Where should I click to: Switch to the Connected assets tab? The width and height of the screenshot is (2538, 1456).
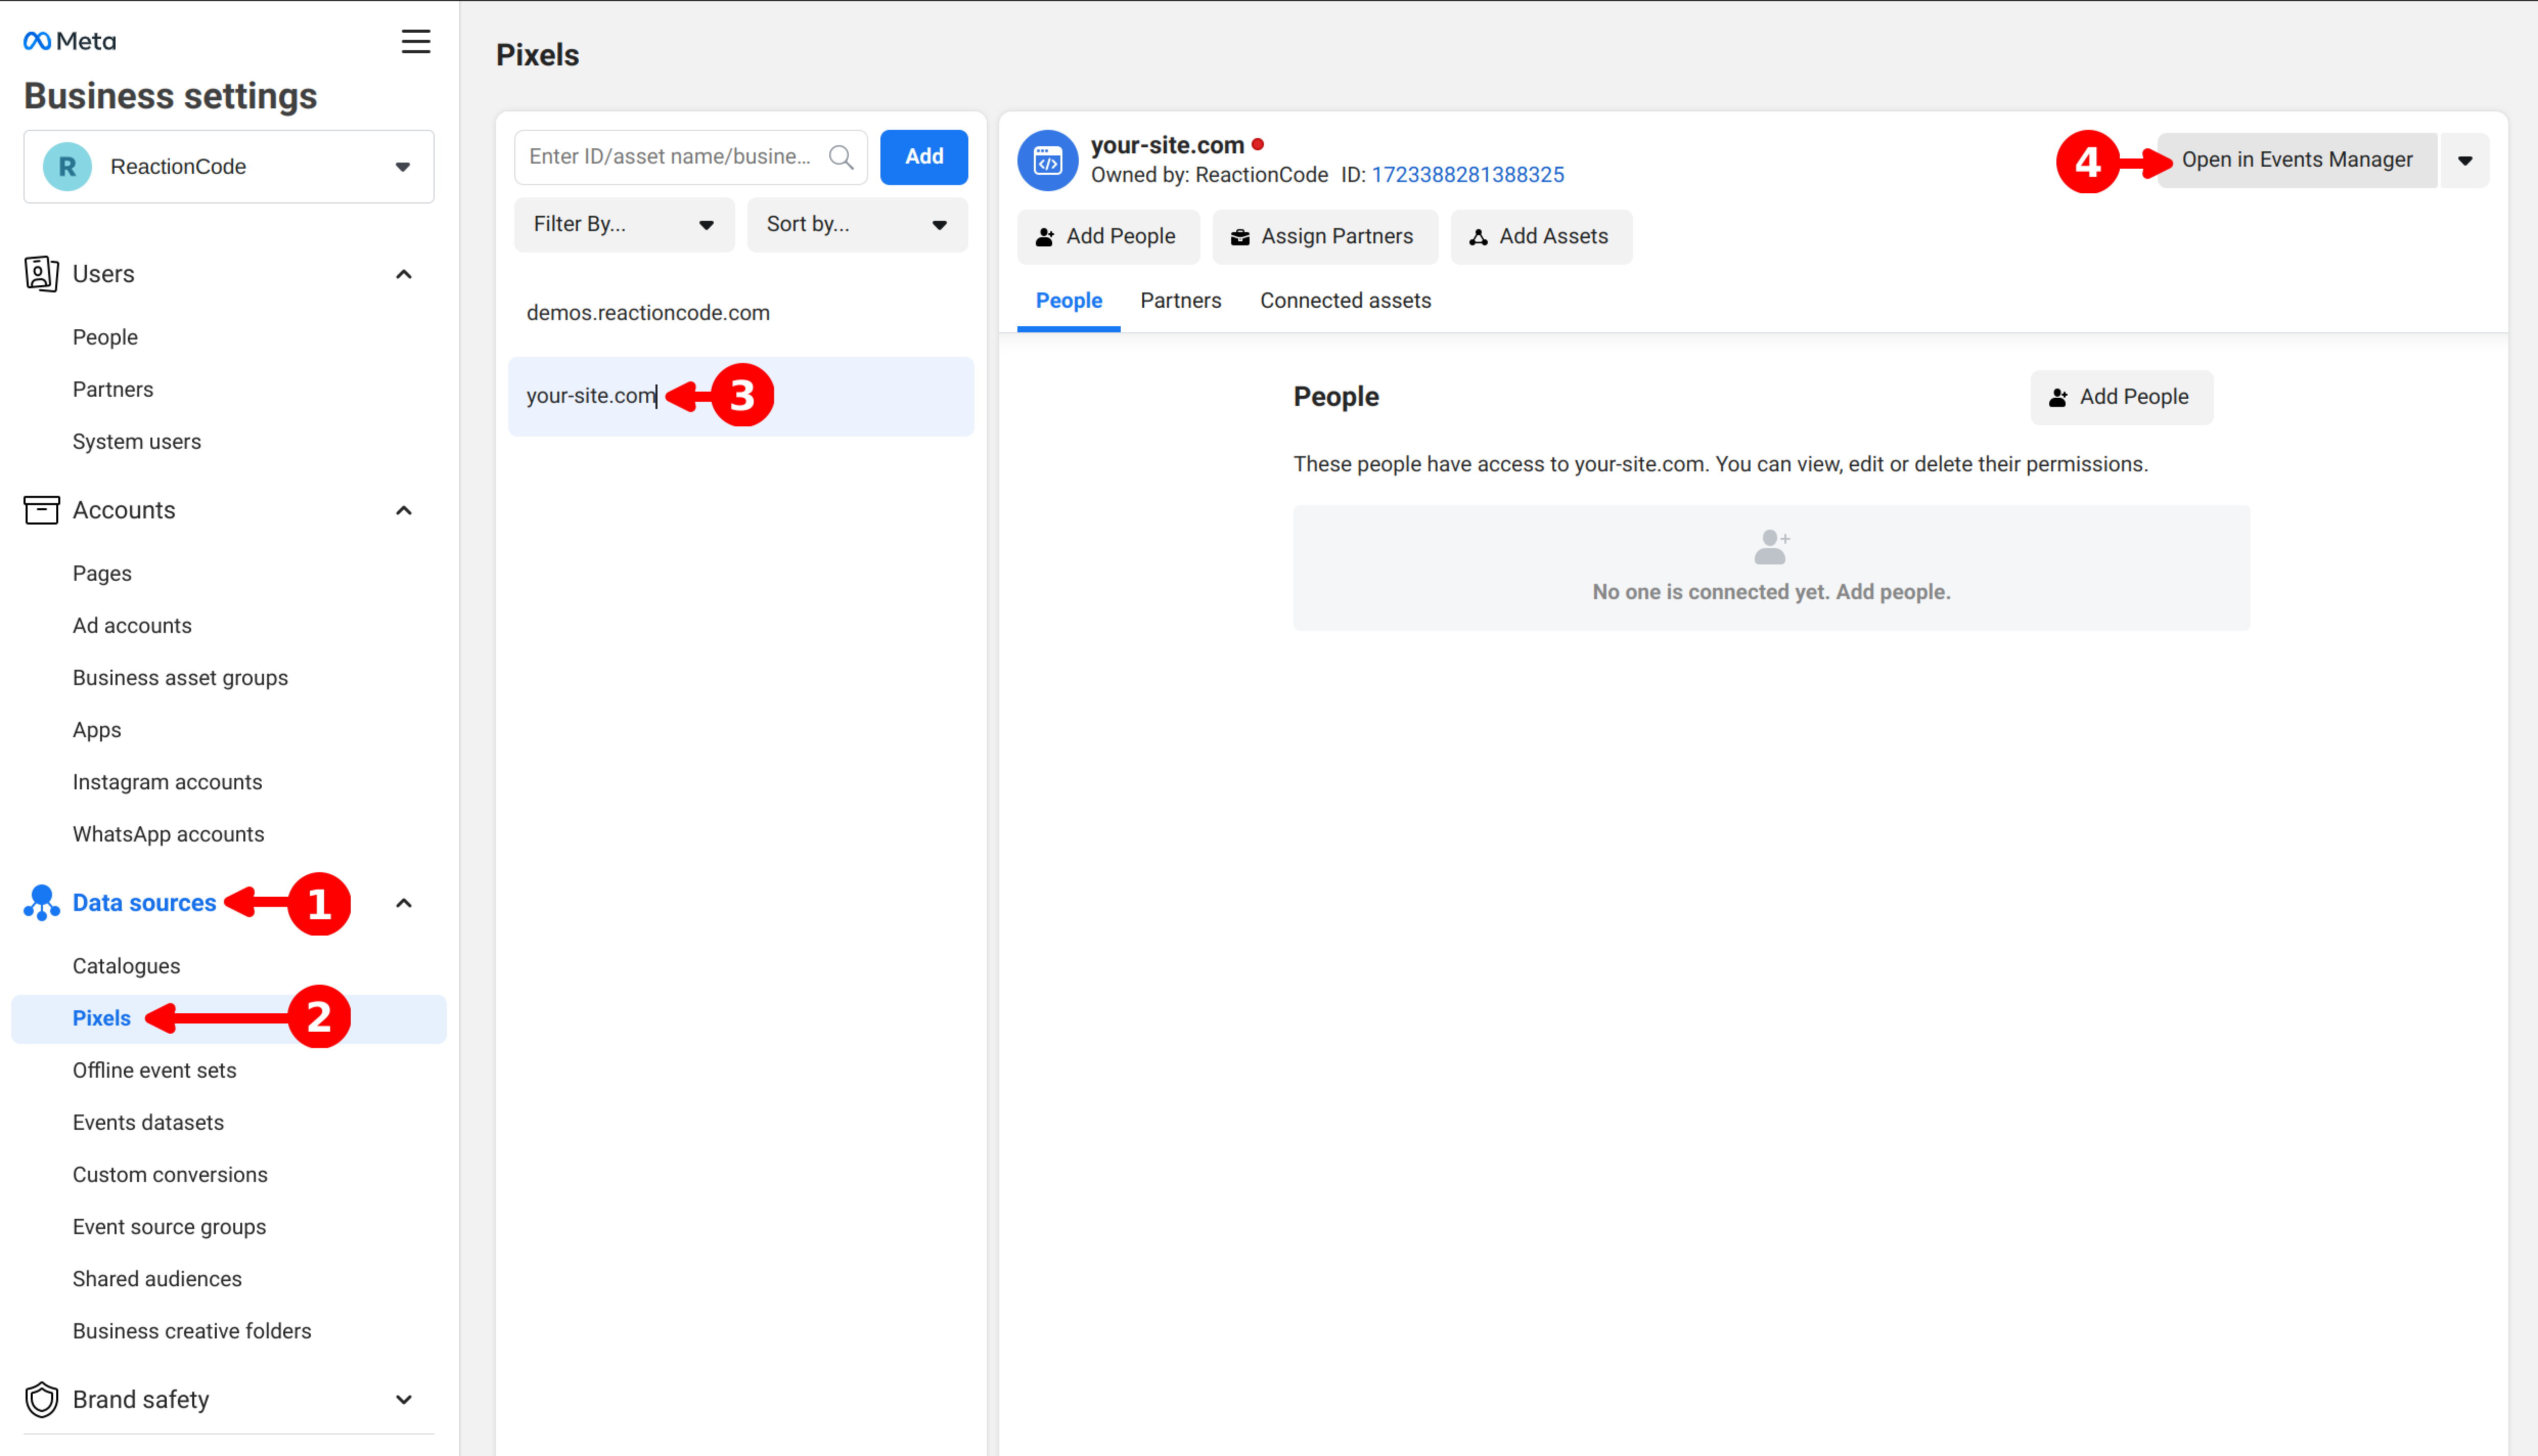tap(1345, 301)
